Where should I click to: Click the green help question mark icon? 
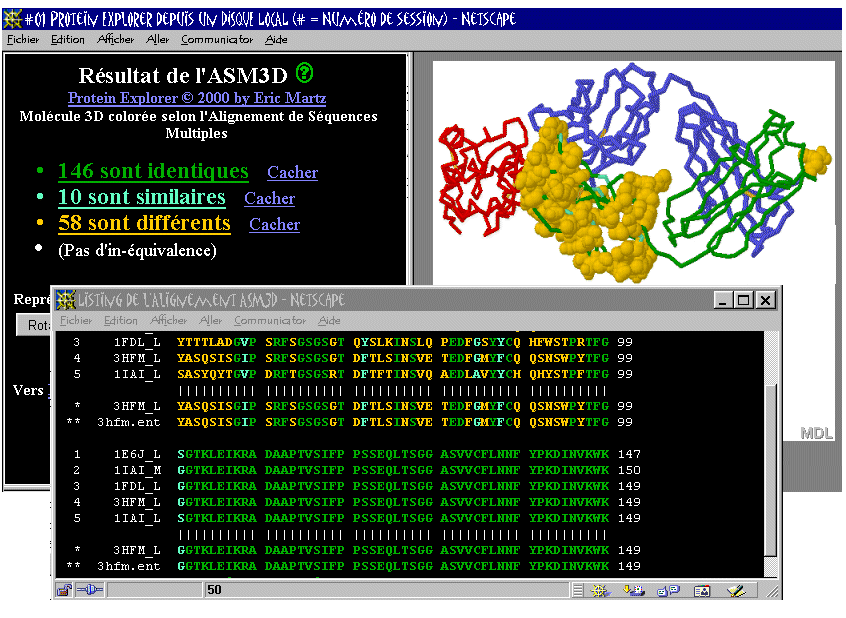(304, 73)
